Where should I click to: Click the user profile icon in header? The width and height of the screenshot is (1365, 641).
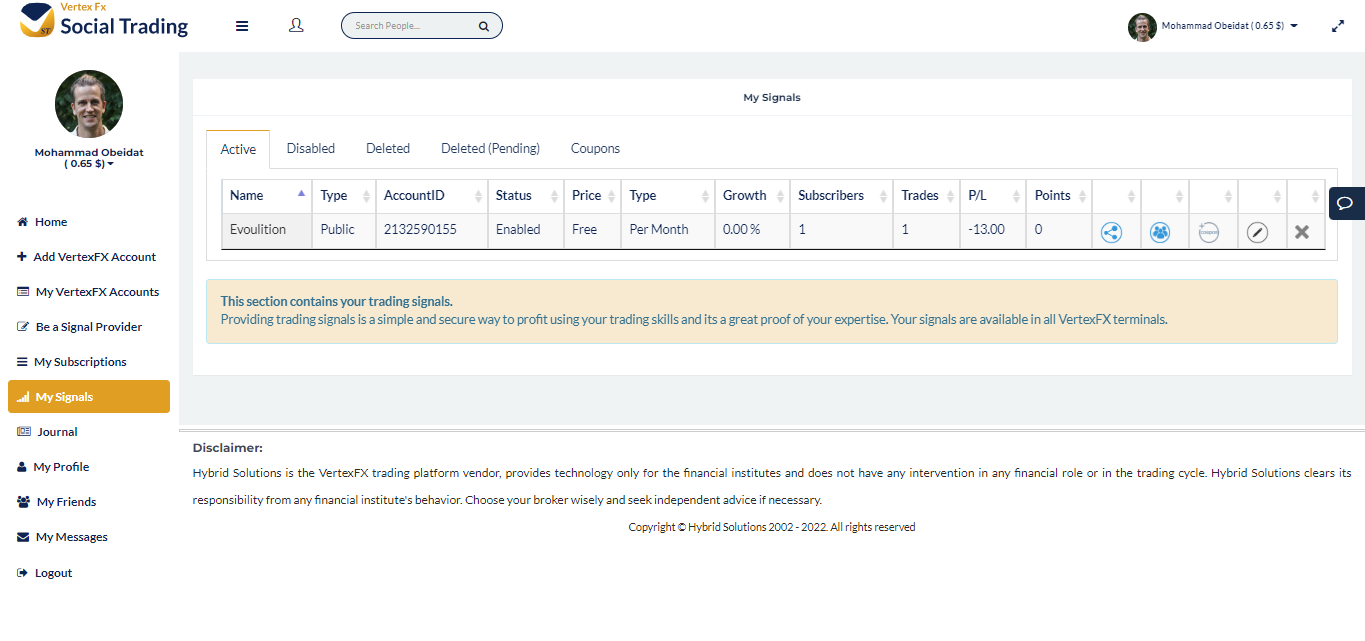coord(296,26)
